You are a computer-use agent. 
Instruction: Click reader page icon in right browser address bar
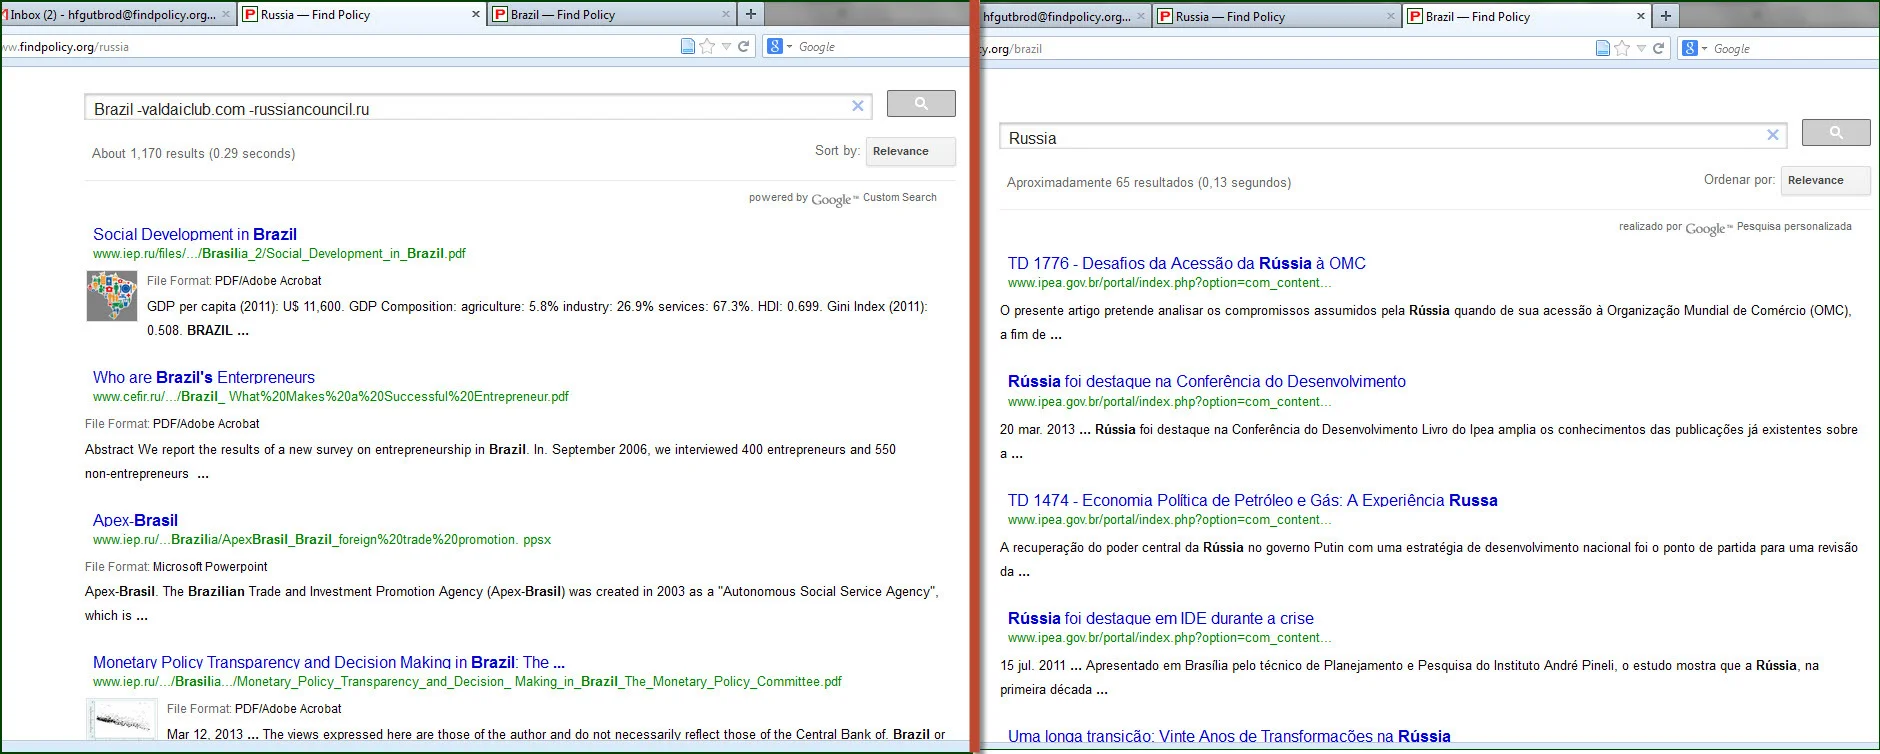click(1603, 48)
